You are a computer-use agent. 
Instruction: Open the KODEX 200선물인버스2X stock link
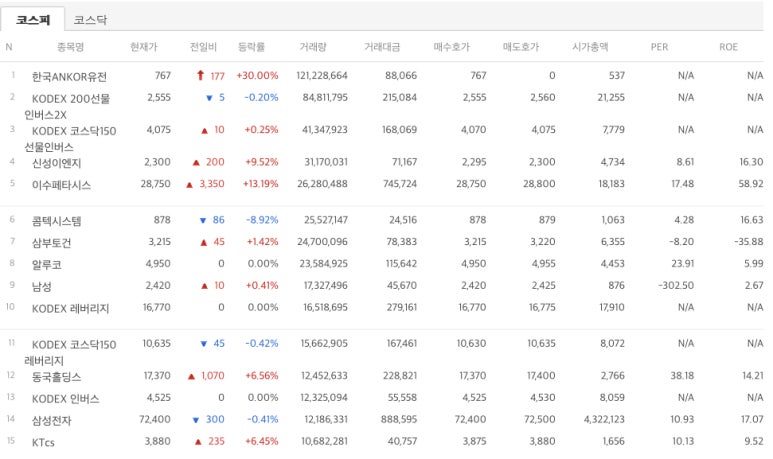coord(68,106)
